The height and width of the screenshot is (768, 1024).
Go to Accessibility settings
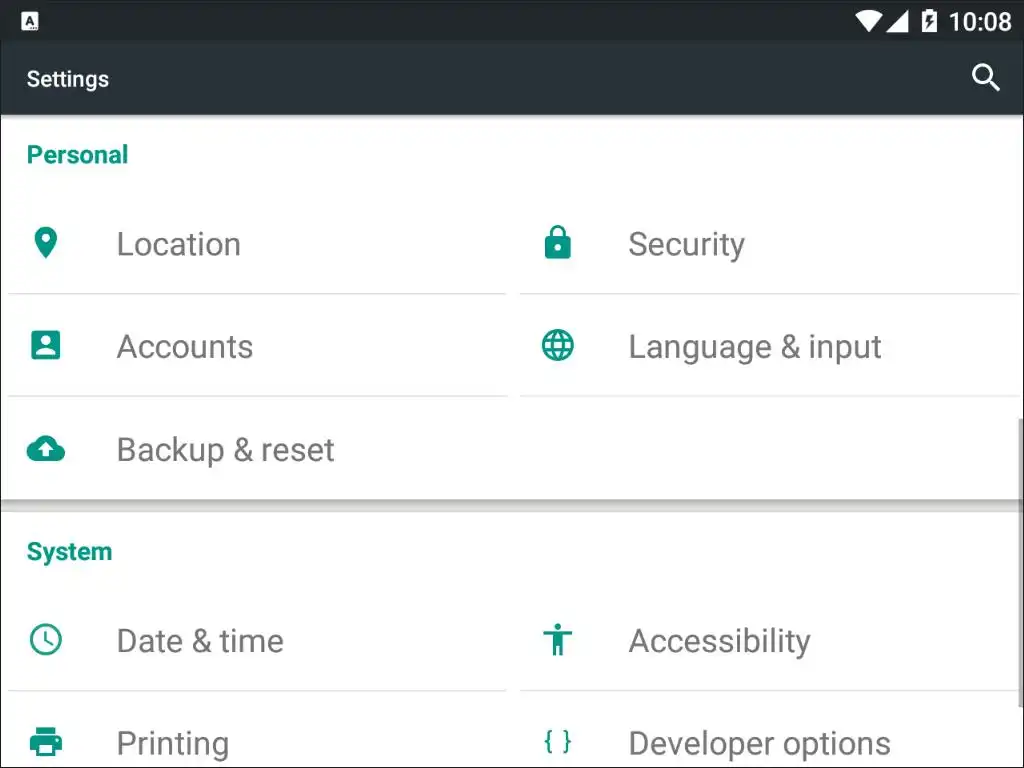719,641
